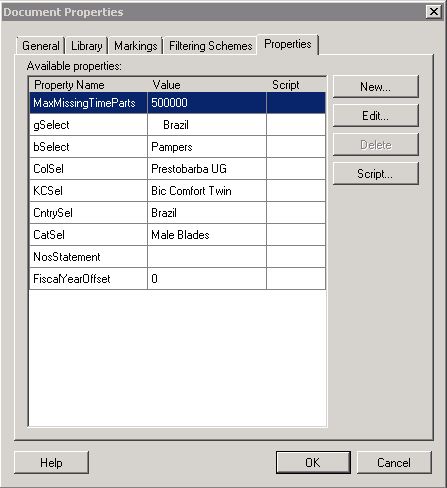Sort by the Property Name column header

[89, 85]
